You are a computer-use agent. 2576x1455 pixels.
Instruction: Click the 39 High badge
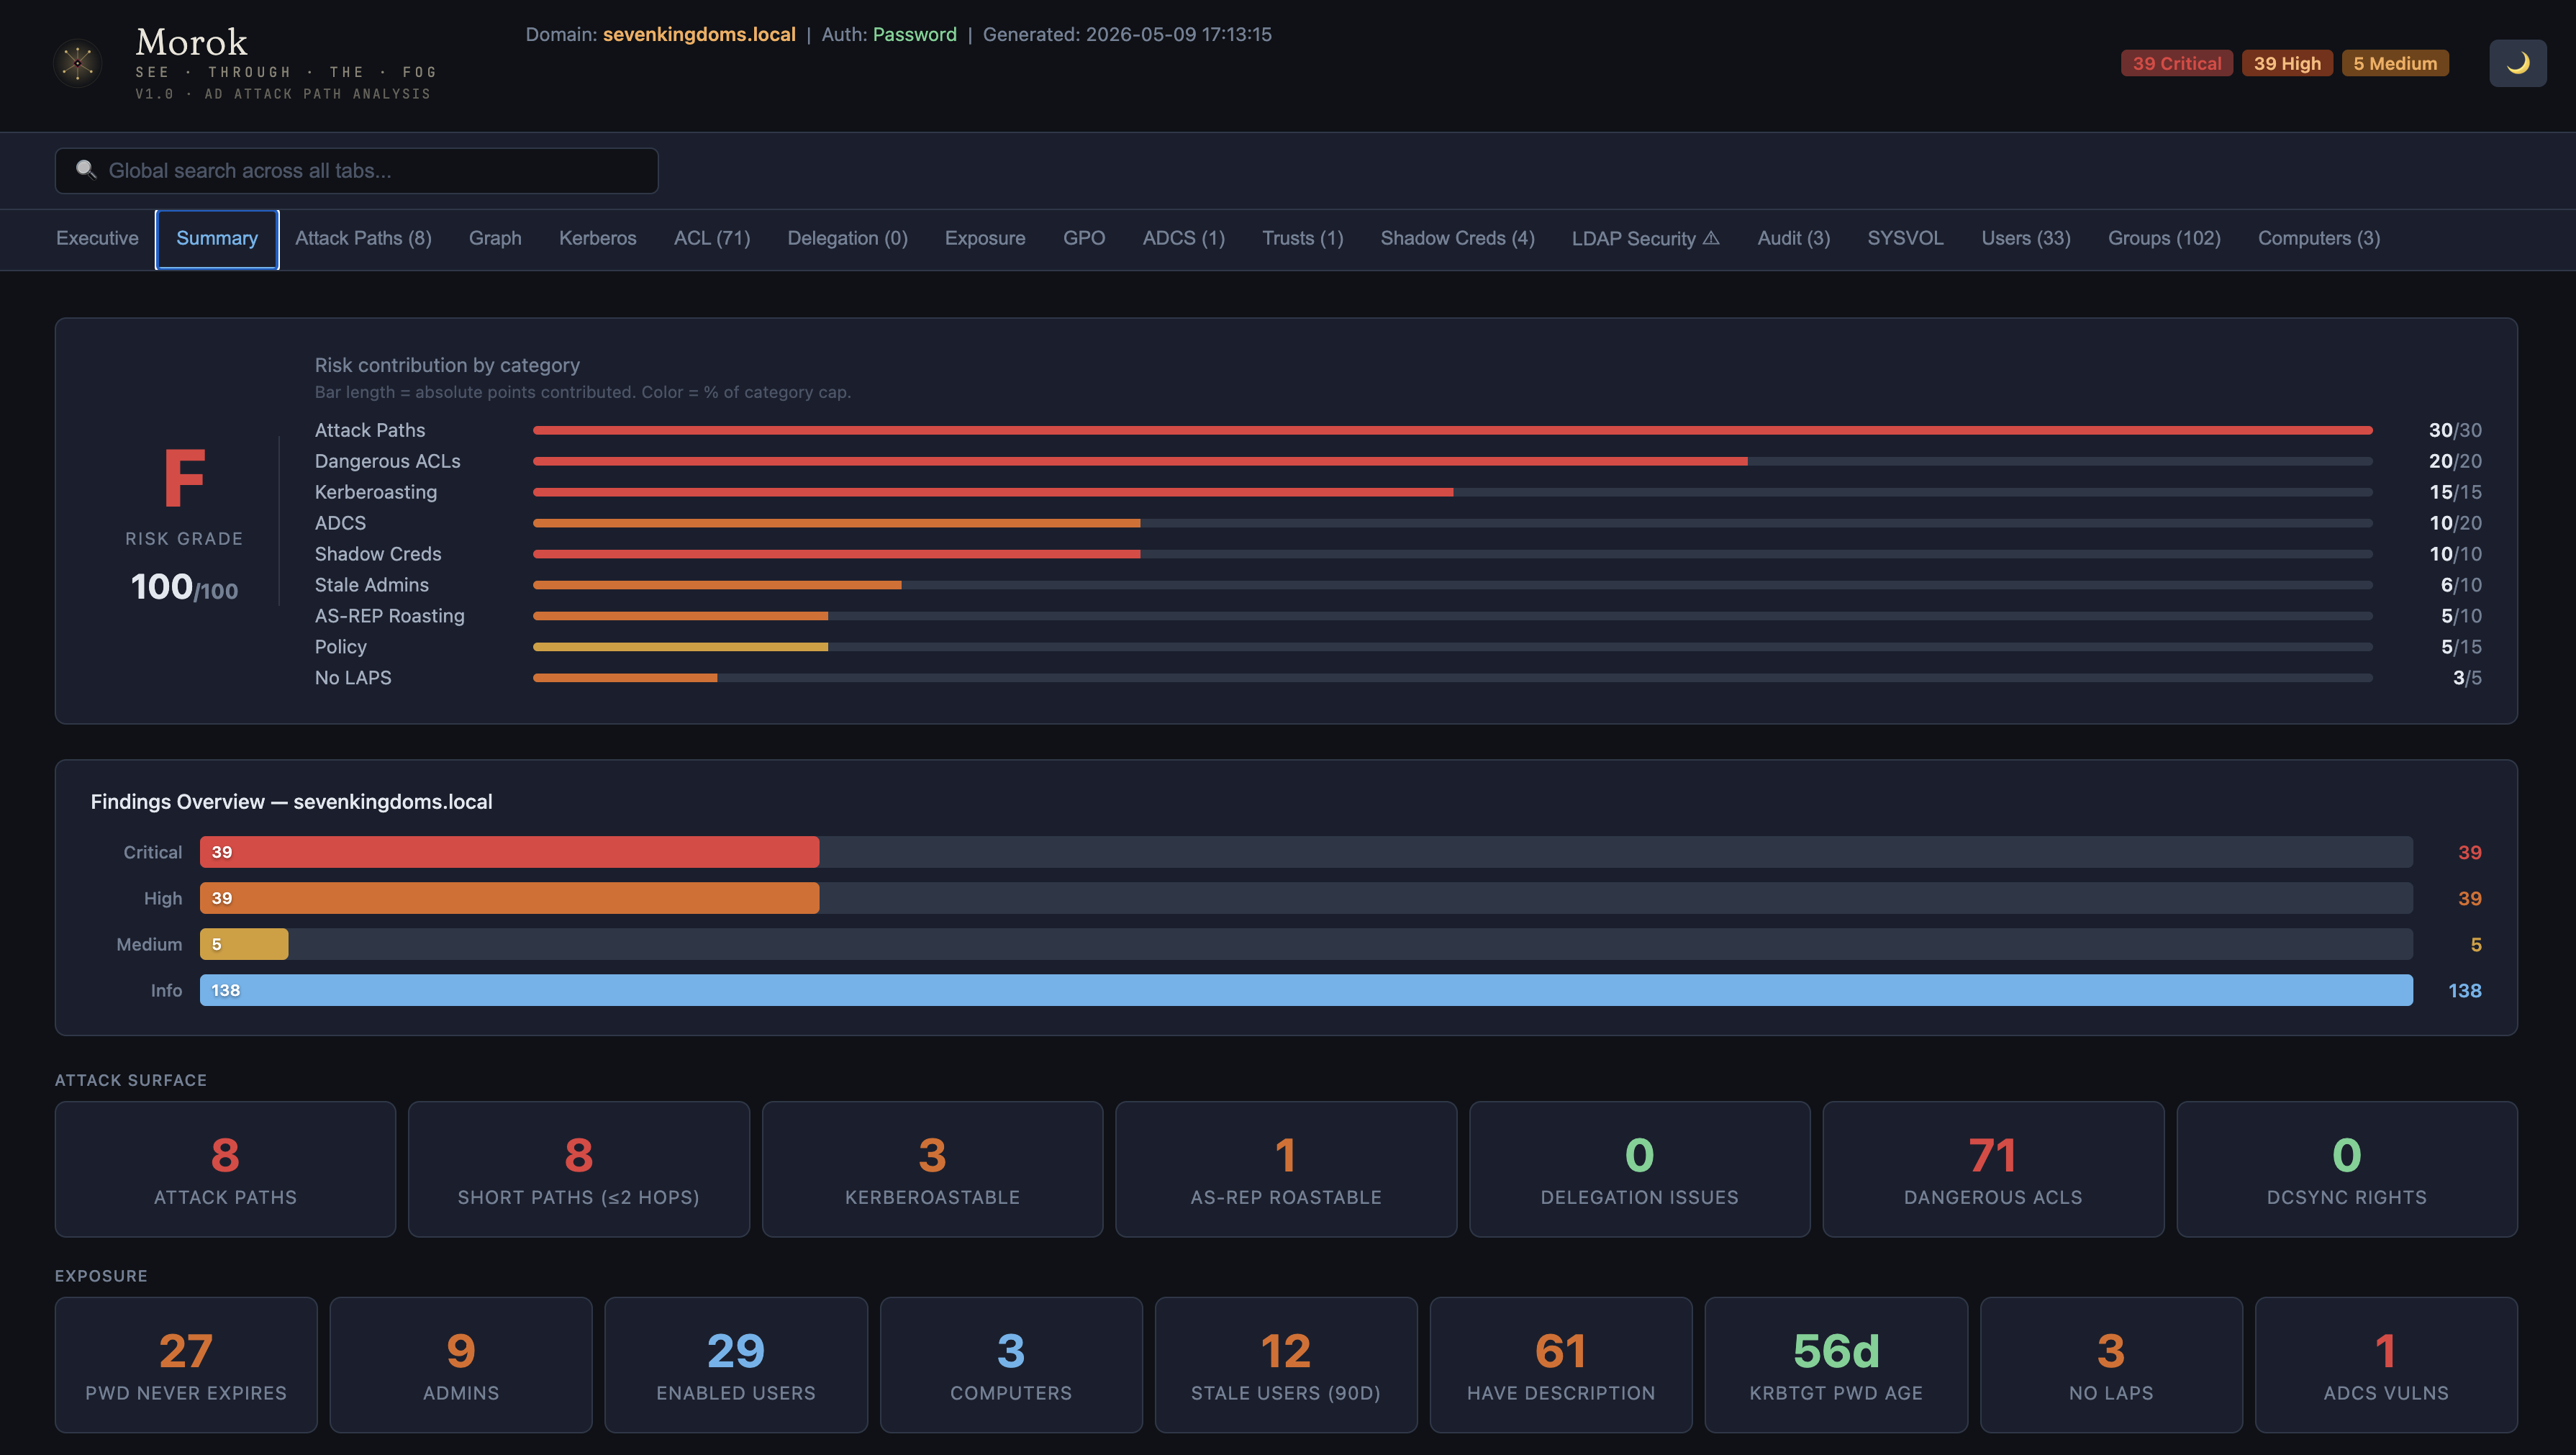tap(2287, 63)
